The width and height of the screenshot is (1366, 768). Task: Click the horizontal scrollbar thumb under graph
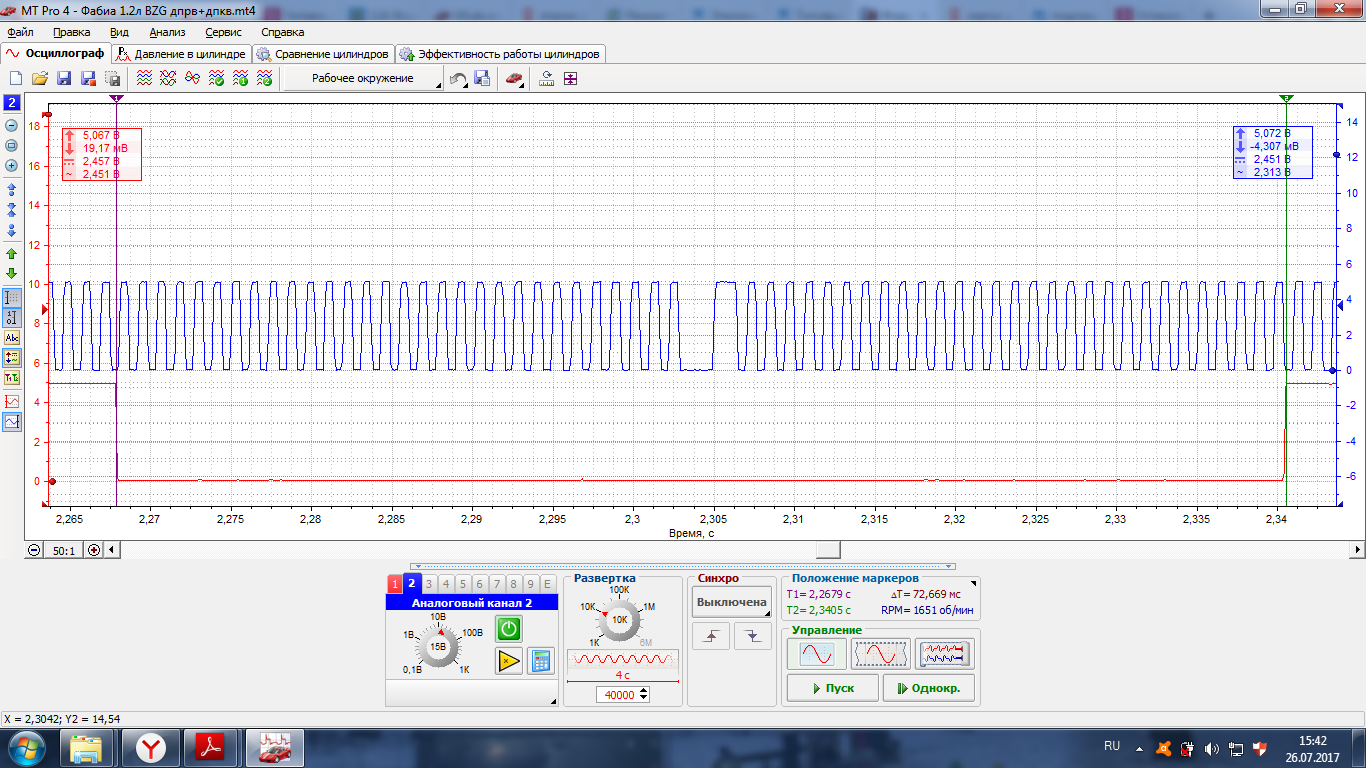(x=828, y=550)
